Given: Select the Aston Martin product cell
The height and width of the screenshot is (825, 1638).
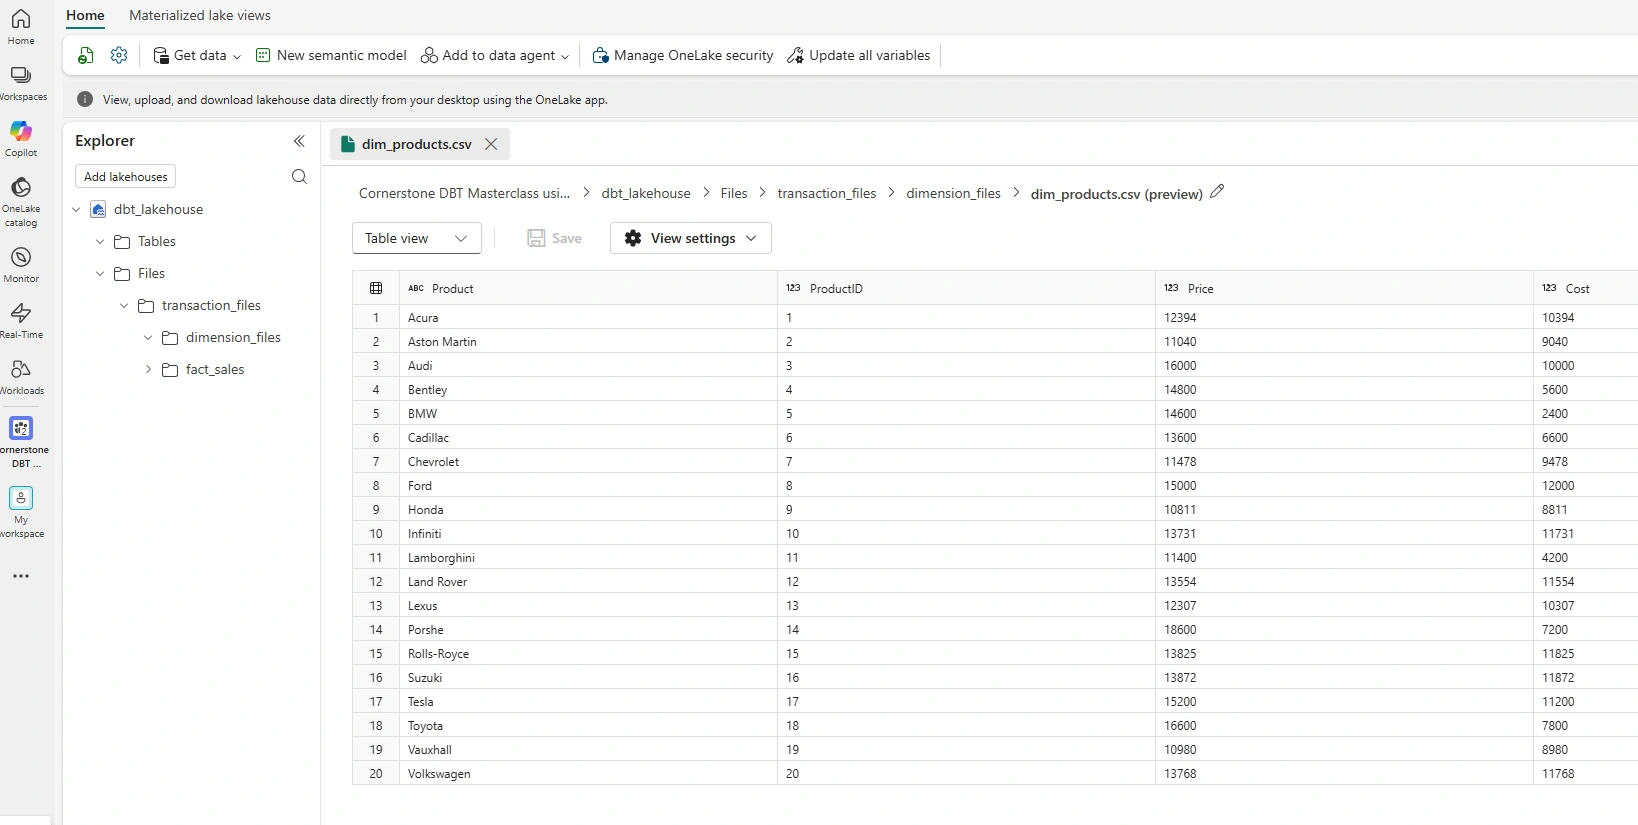Looking at the screenshot, I should (588, 341).
